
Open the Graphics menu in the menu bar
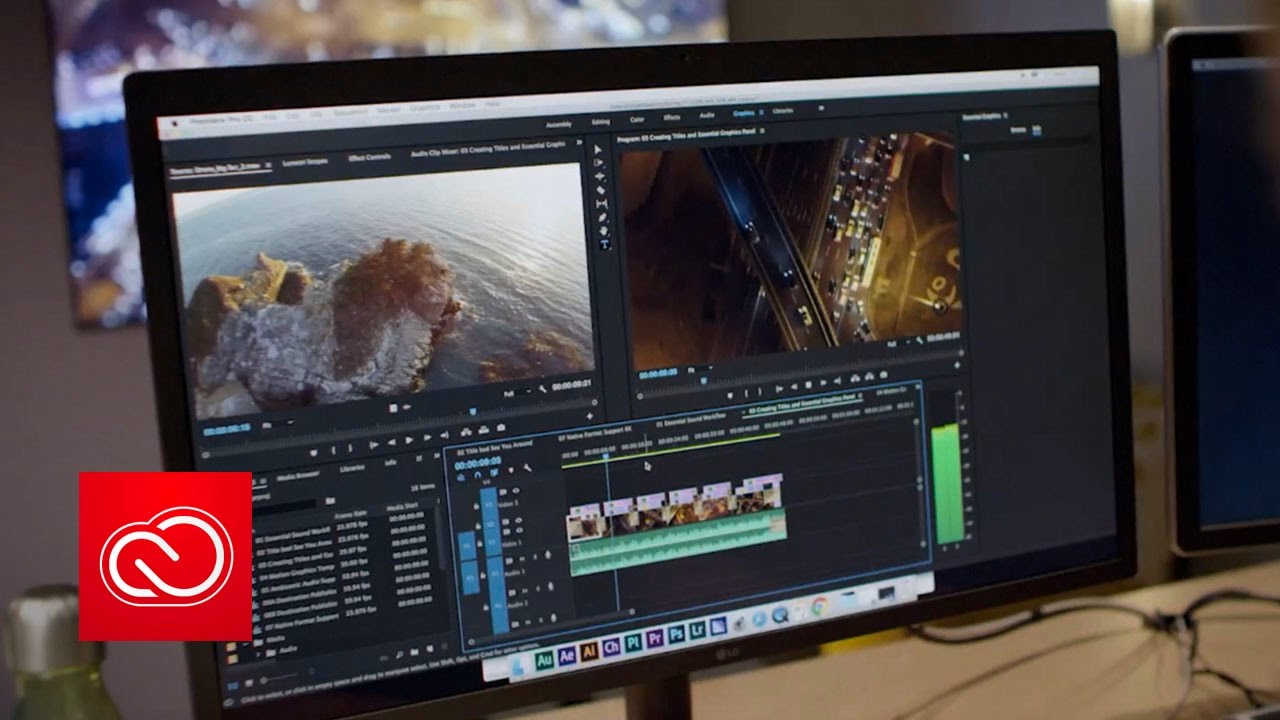pos(425,107)
